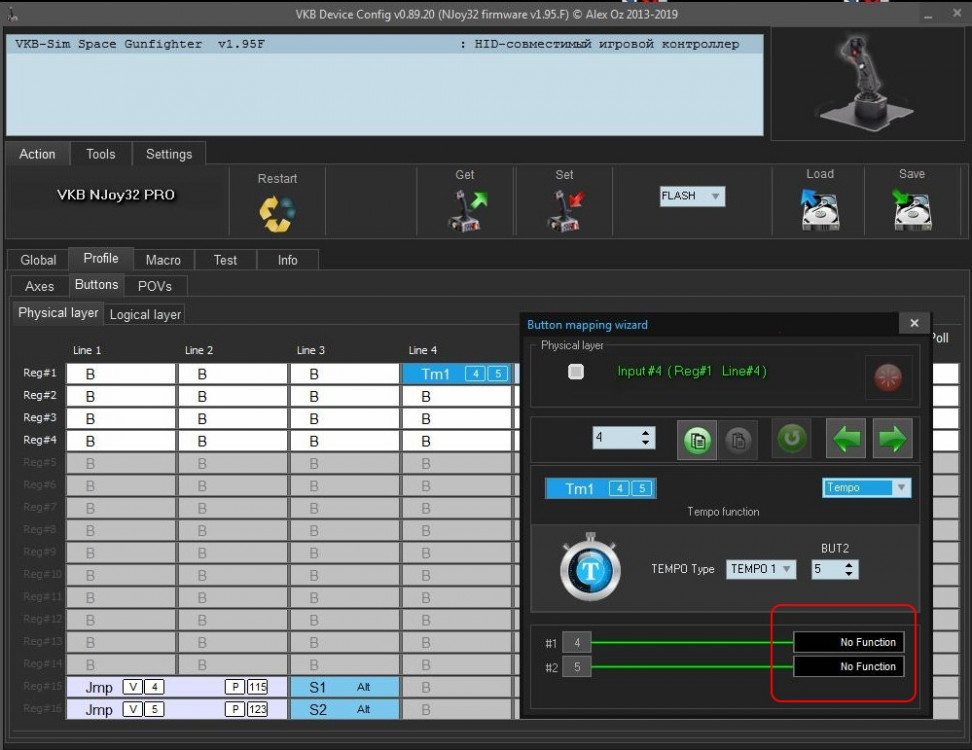Click the Get settings from joystick icon
This screenshot has width=972, height=750.
[x=465, y=210]
